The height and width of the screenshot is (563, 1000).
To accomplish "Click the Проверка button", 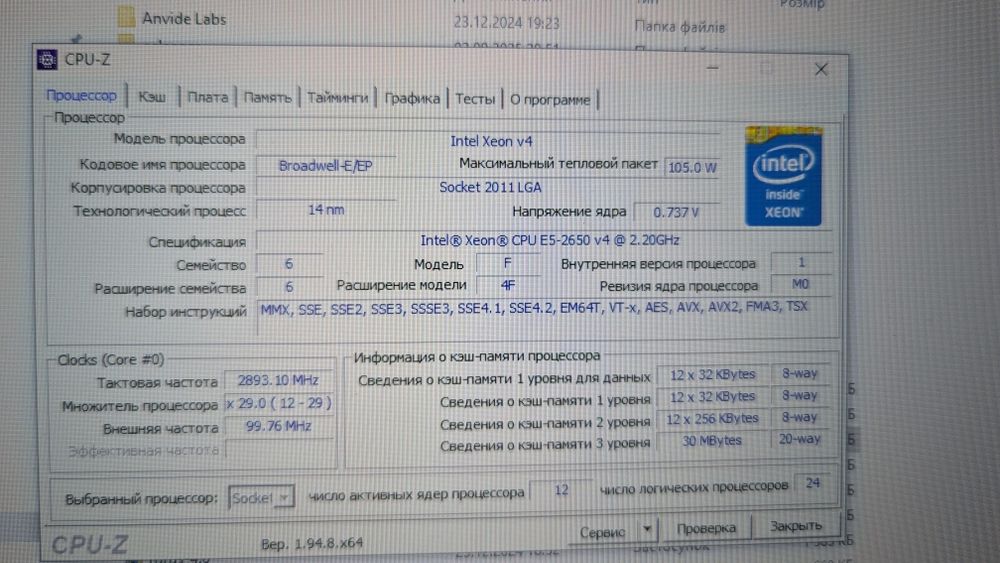I will 705,529.
